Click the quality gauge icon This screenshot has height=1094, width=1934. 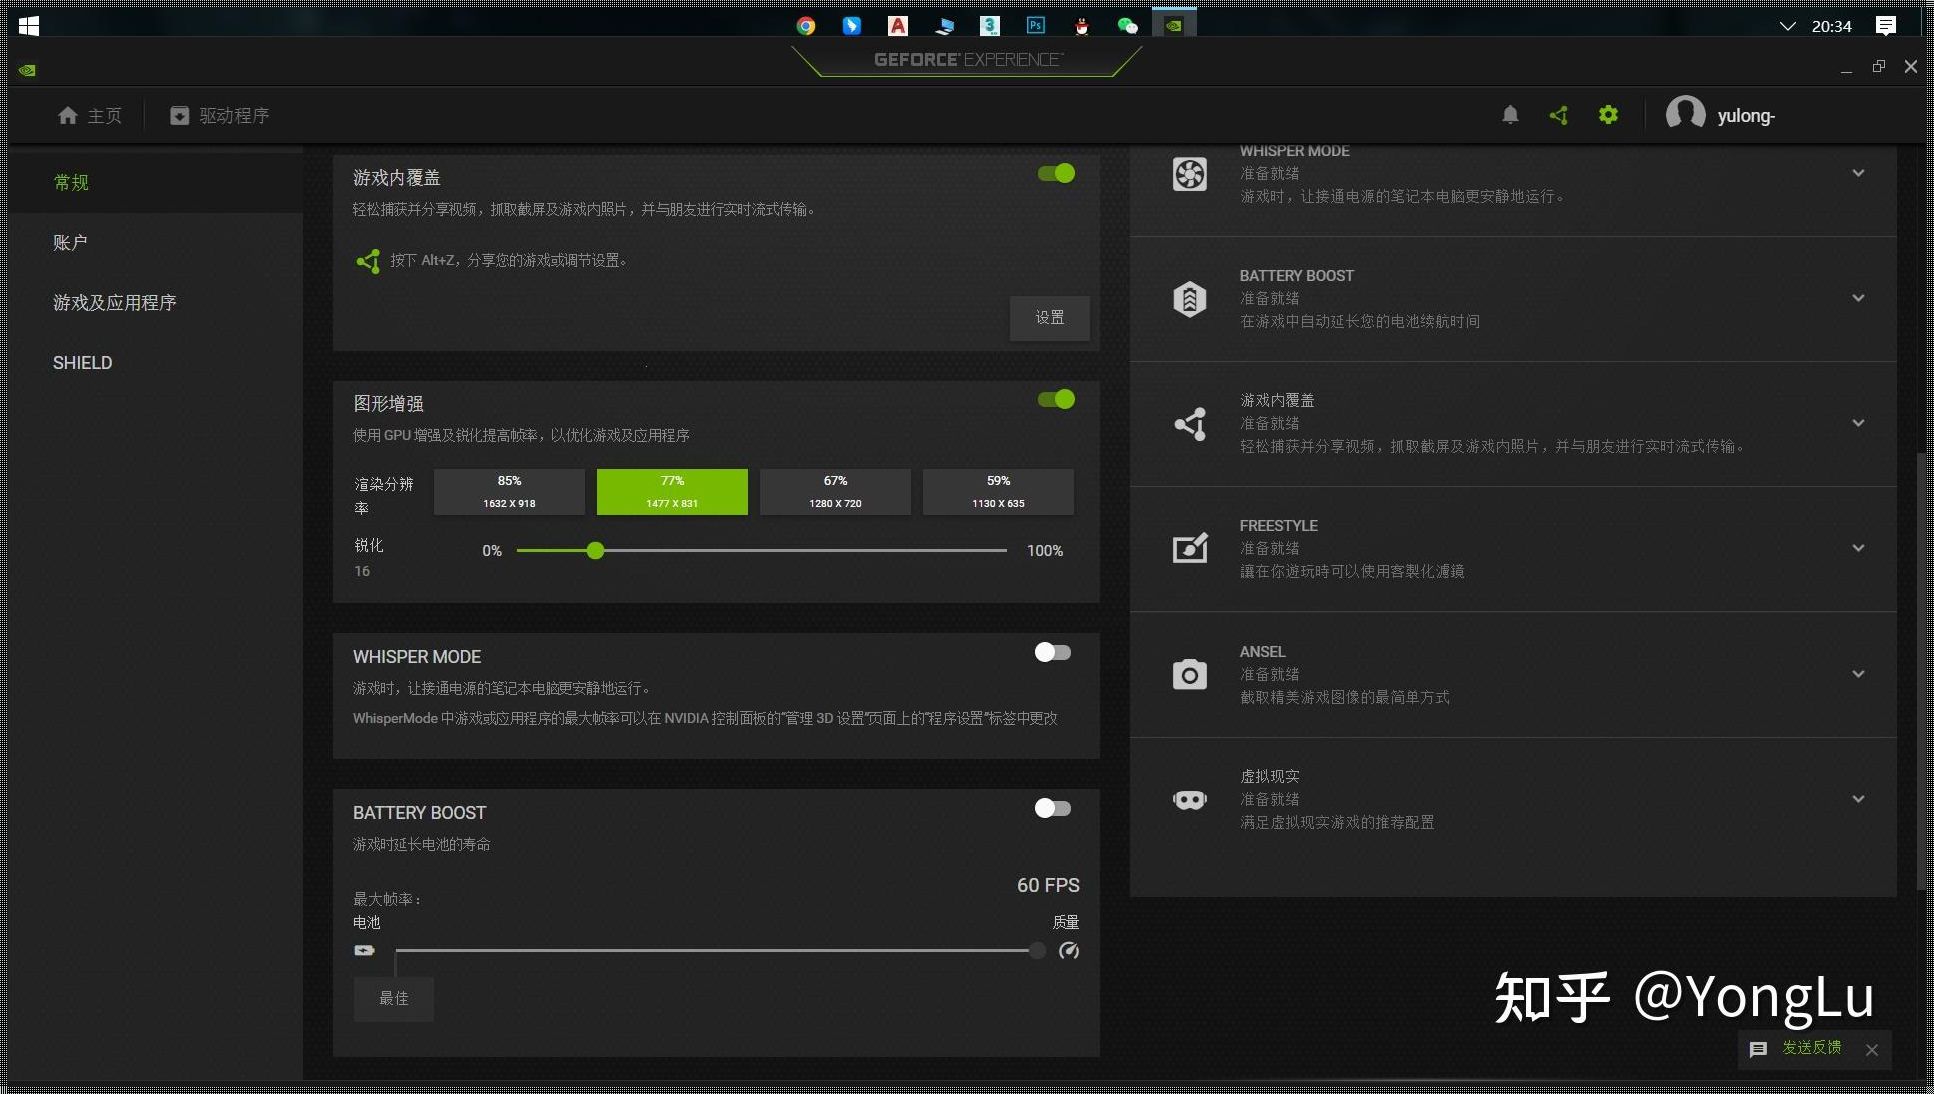coord(1069,950)
